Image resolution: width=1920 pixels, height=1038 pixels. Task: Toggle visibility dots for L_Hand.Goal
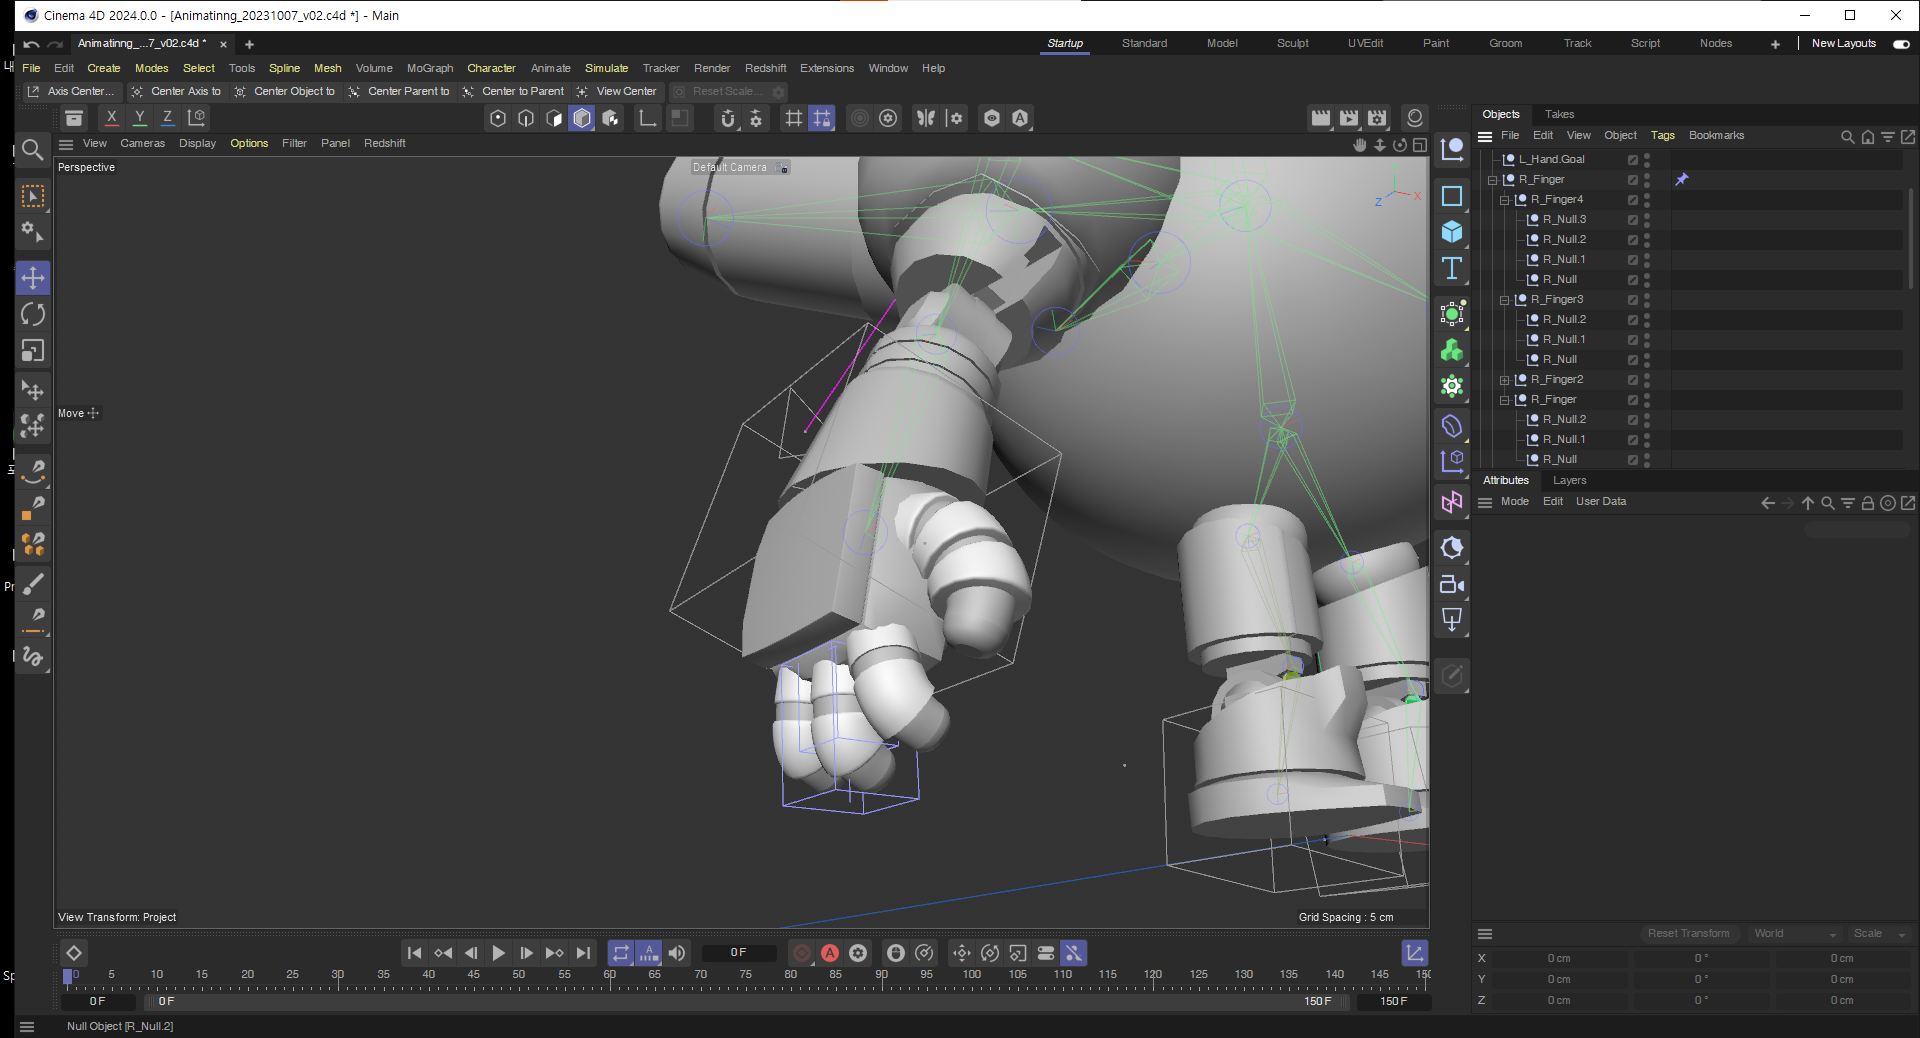coord(1647,159)
